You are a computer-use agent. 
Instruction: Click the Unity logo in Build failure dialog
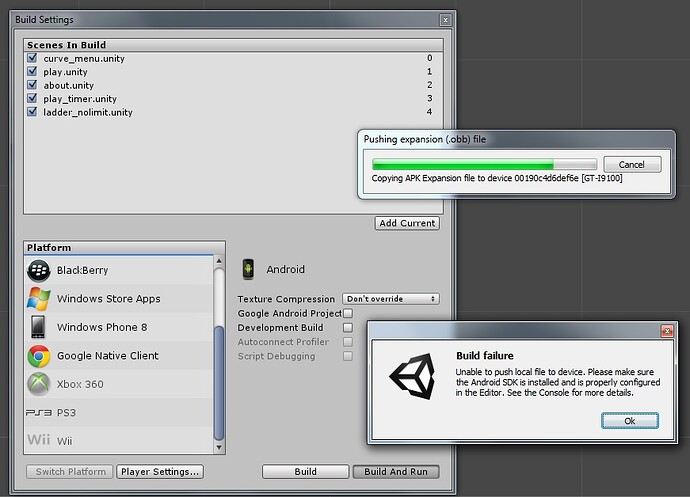413,376
